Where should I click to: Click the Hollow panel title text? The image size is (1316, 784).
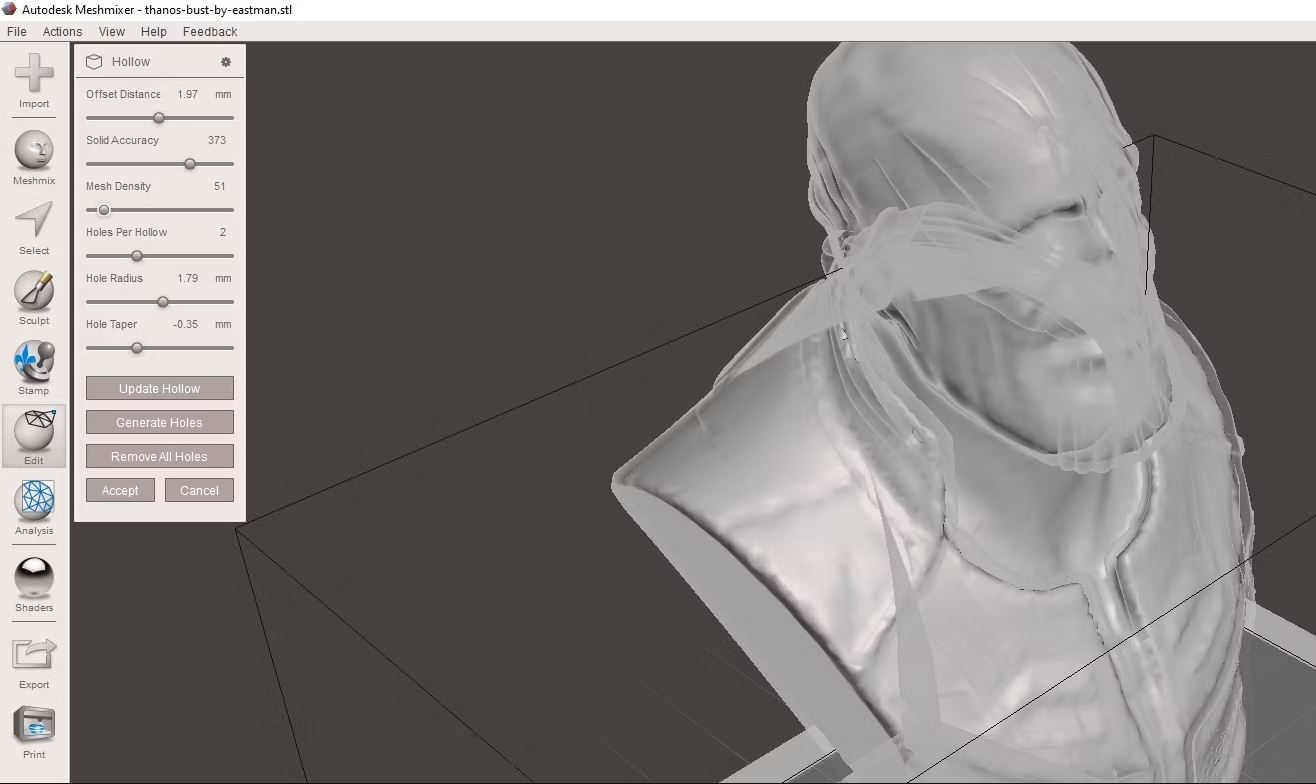pos(131,62)
